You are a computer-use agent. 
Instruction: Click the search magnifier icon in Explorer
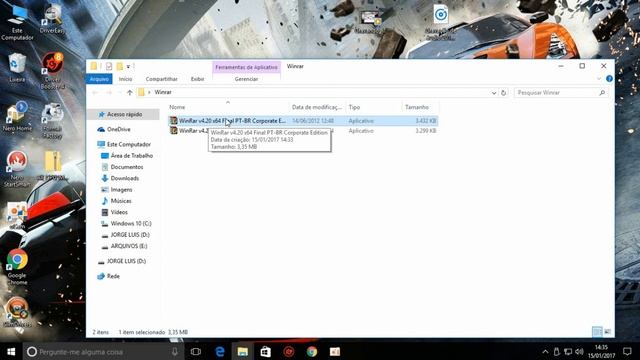tap(602, 93)
